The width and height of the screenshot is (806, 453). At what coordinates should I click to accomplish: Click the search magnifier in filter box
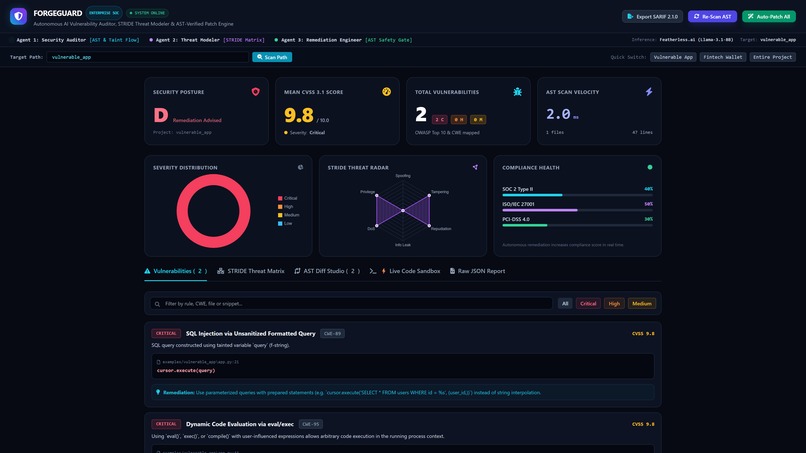(157, 304)
